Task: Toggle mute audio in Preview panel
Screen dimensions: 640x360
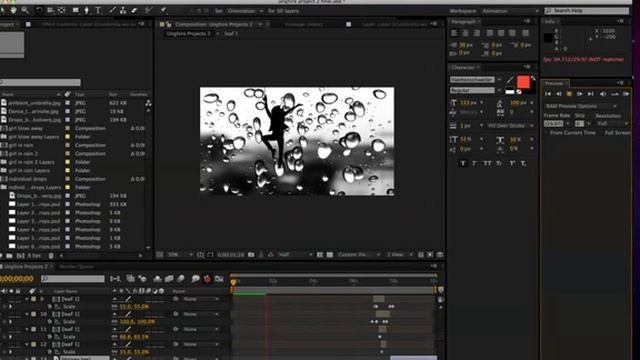Action: 603,94
